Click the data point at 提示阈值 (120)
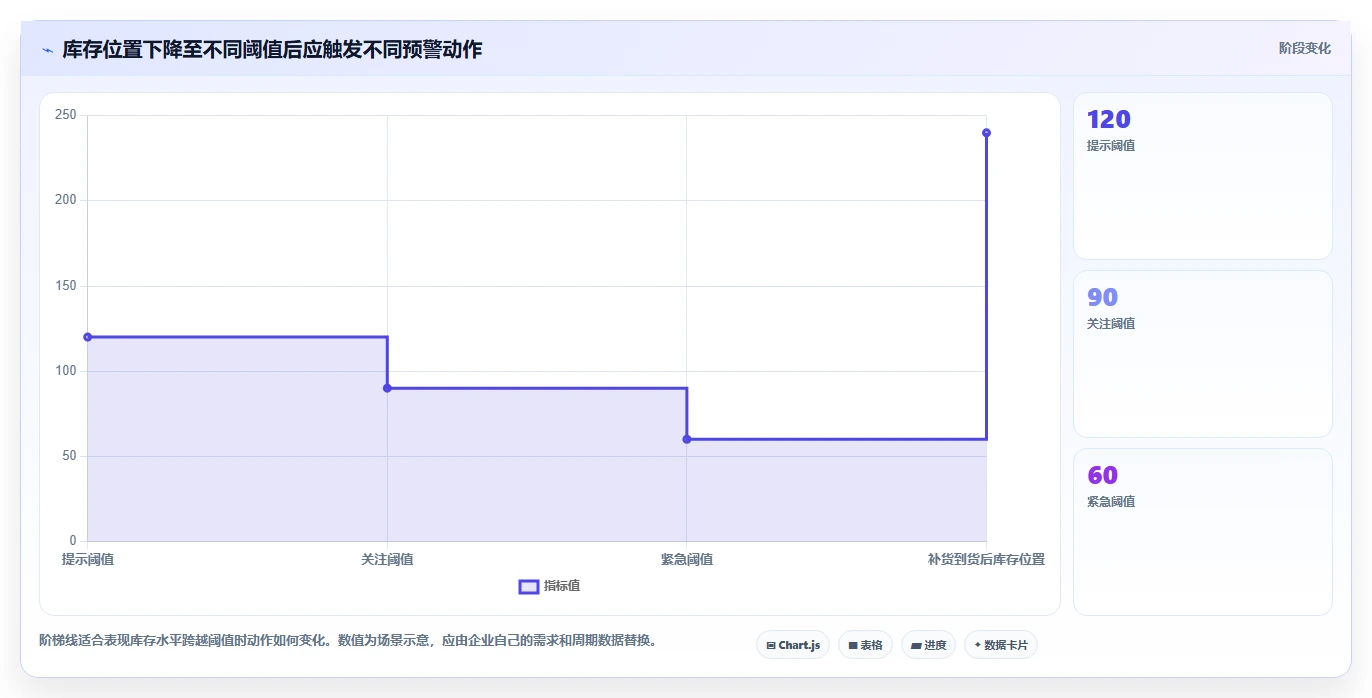1372x698 pixels. [88, 337]
